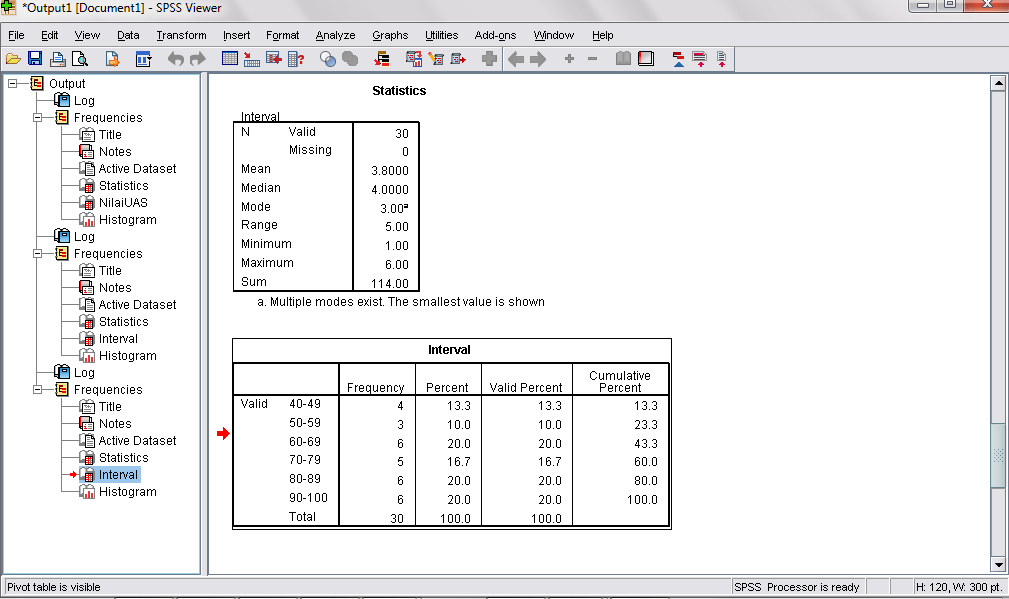Click the Designate Window plus icon
The image size is (1009, 599).
coord(489,59)
